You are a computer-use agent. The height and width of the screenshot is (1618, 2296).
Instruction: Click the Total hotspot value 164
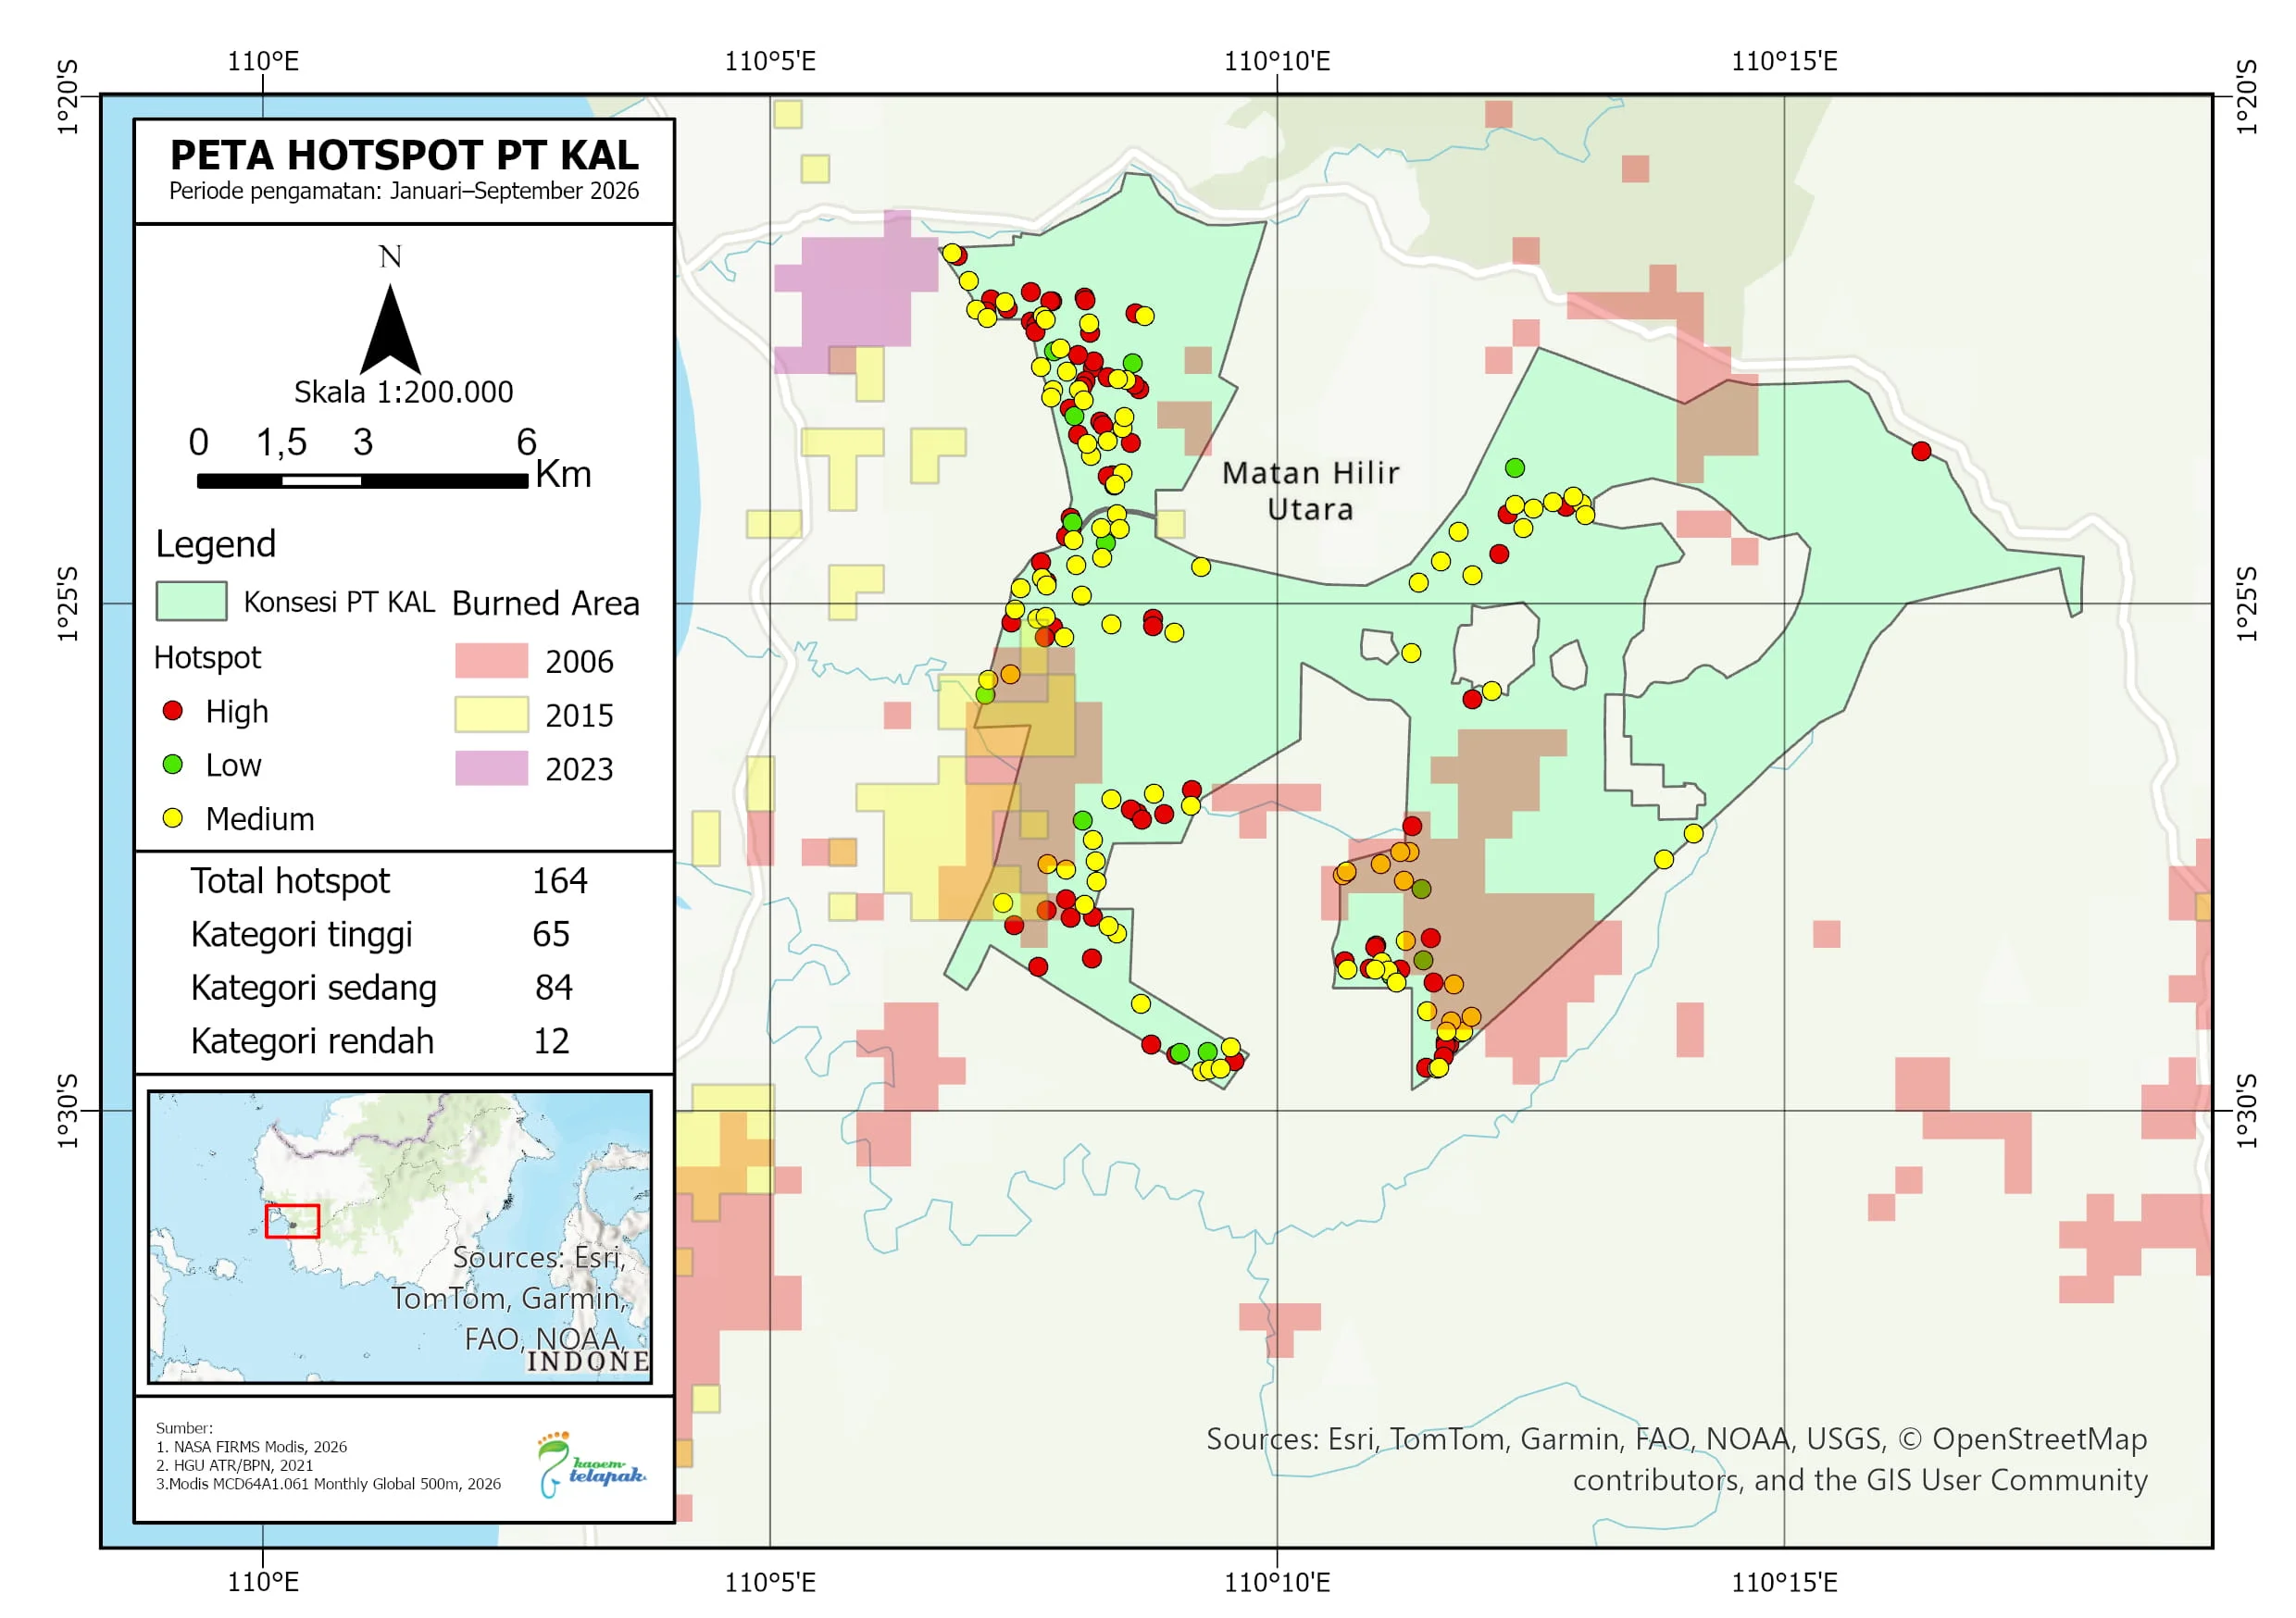560,882
